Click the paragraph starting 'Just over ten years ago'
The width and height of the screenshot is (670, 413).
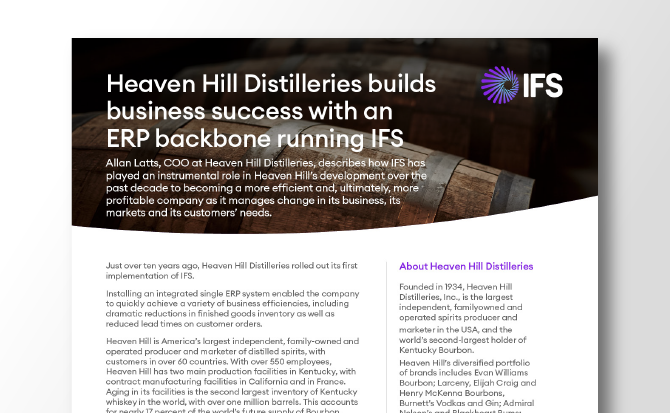coord(232,269)
